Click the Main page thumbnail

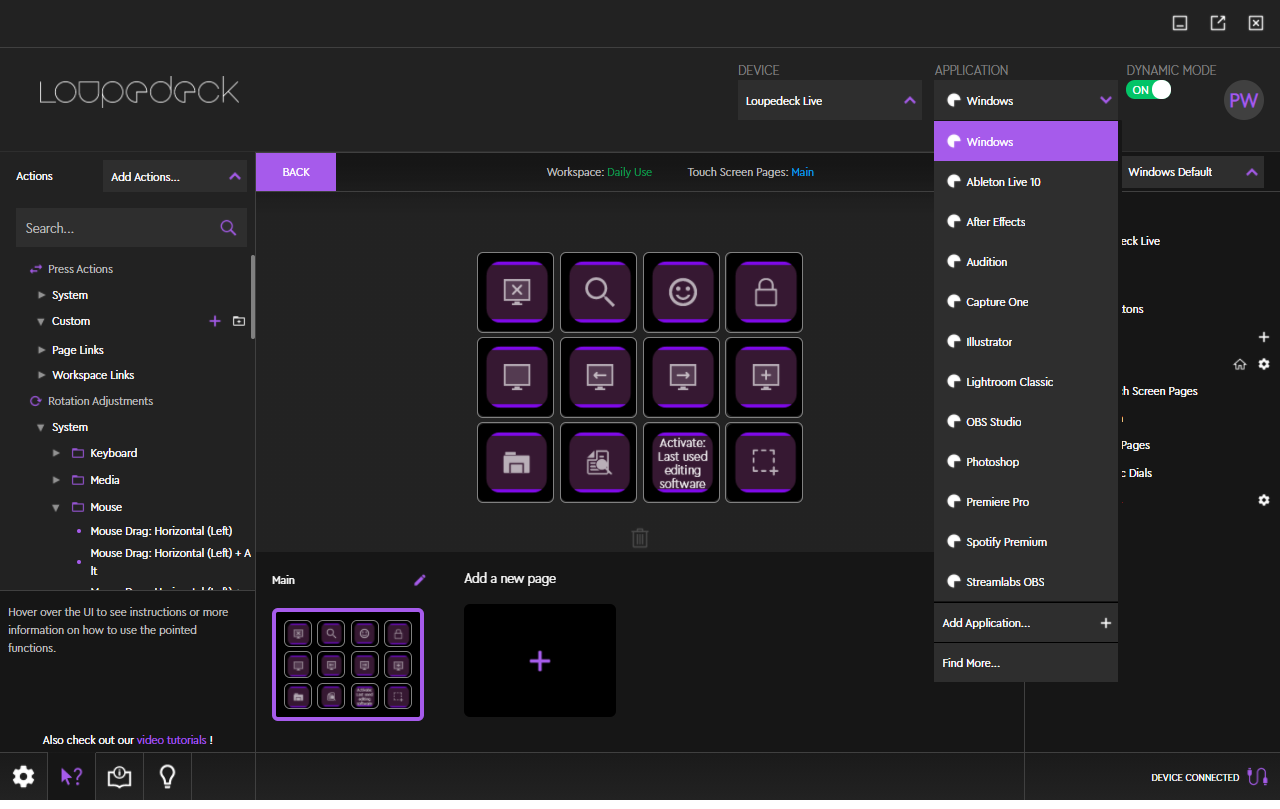click(x=348, y=664)
